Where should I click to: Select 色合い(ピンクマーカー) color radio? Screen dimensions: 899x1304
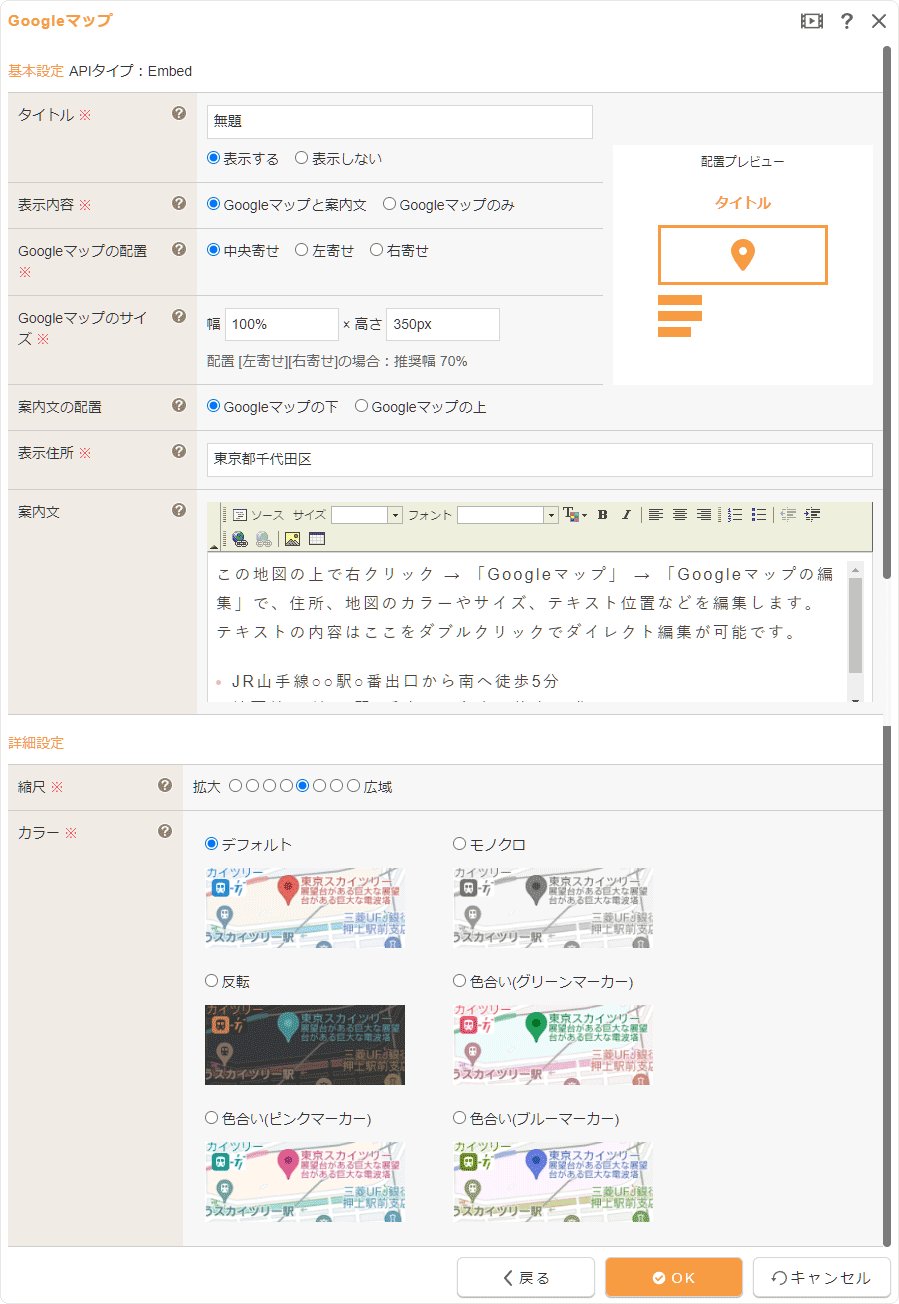[x=211, y=1117]
